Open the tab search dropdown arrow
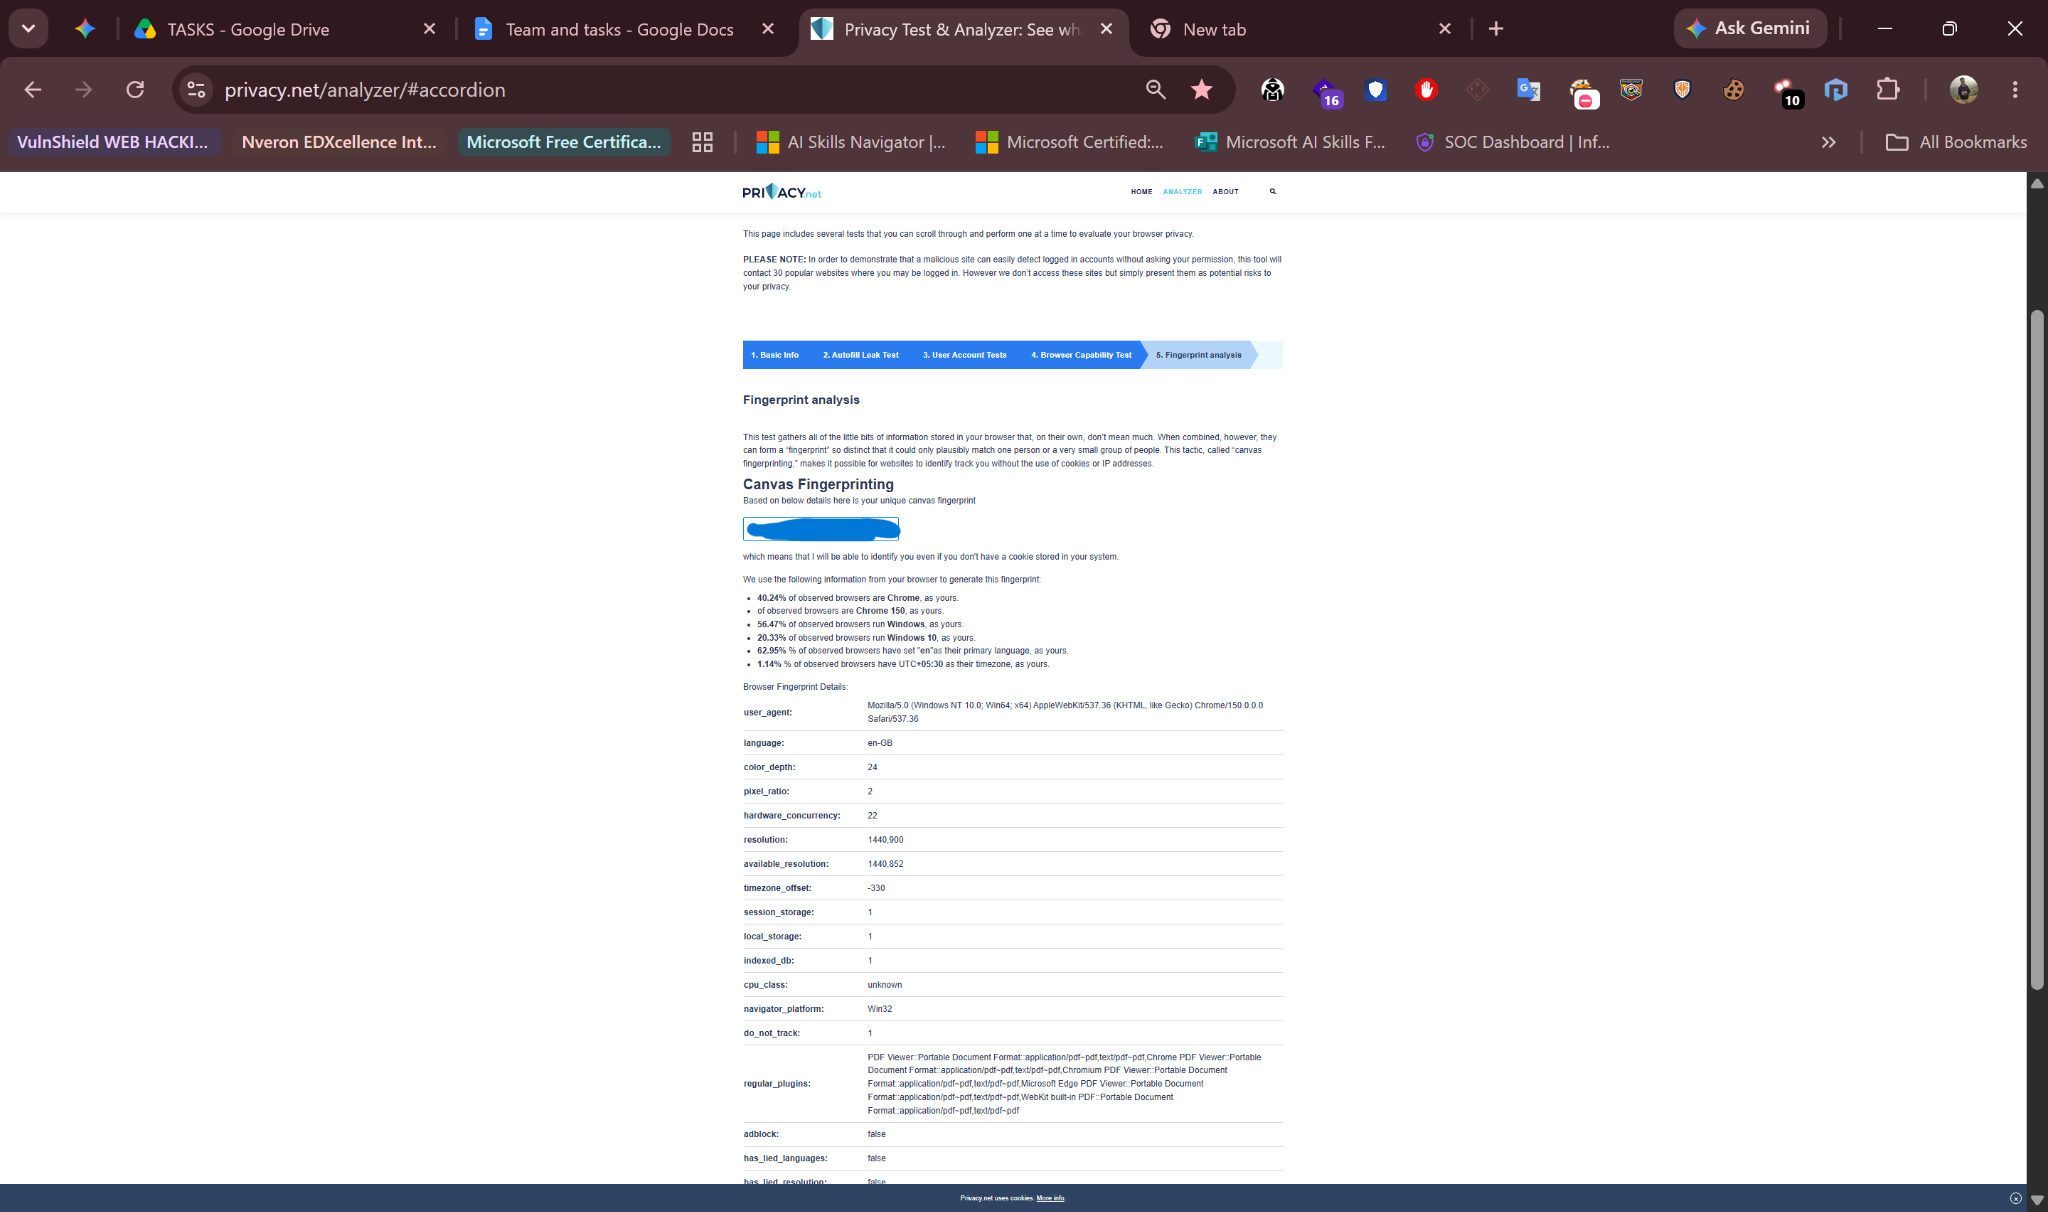 click(28, 29)
